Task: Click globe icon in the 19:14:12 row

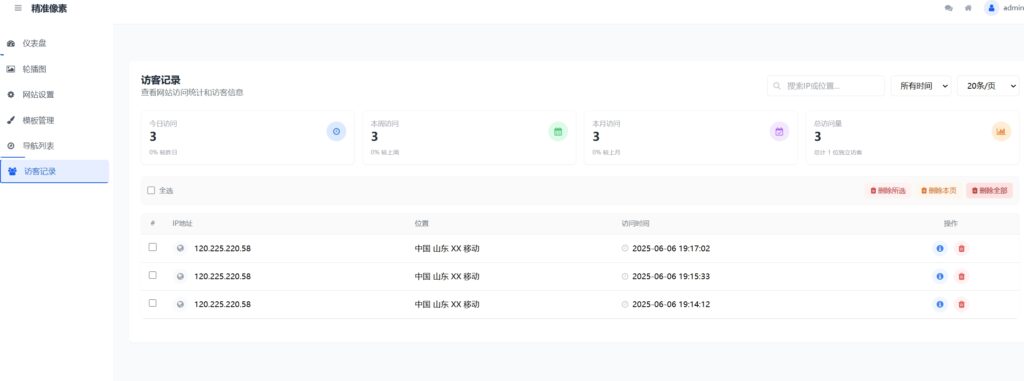Action: [x=180, y=304]
